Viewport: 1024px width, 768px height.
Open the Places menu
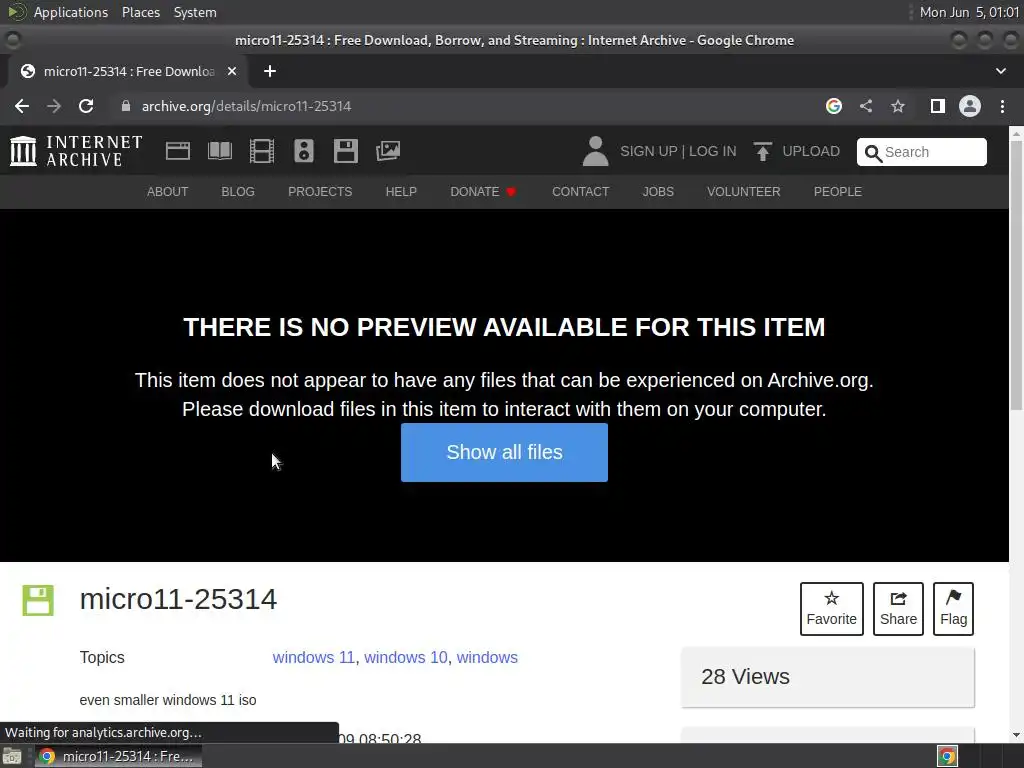[x=141, y=12]
